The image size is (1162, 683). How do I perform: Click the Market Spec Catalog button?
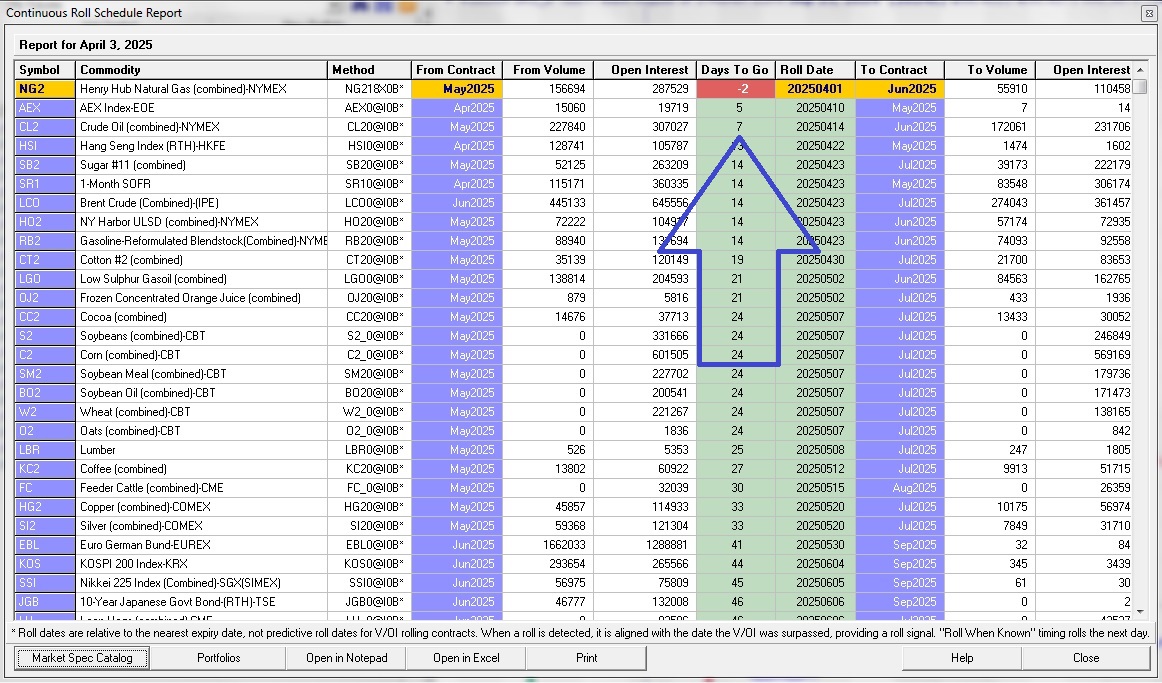coord(82,658)
